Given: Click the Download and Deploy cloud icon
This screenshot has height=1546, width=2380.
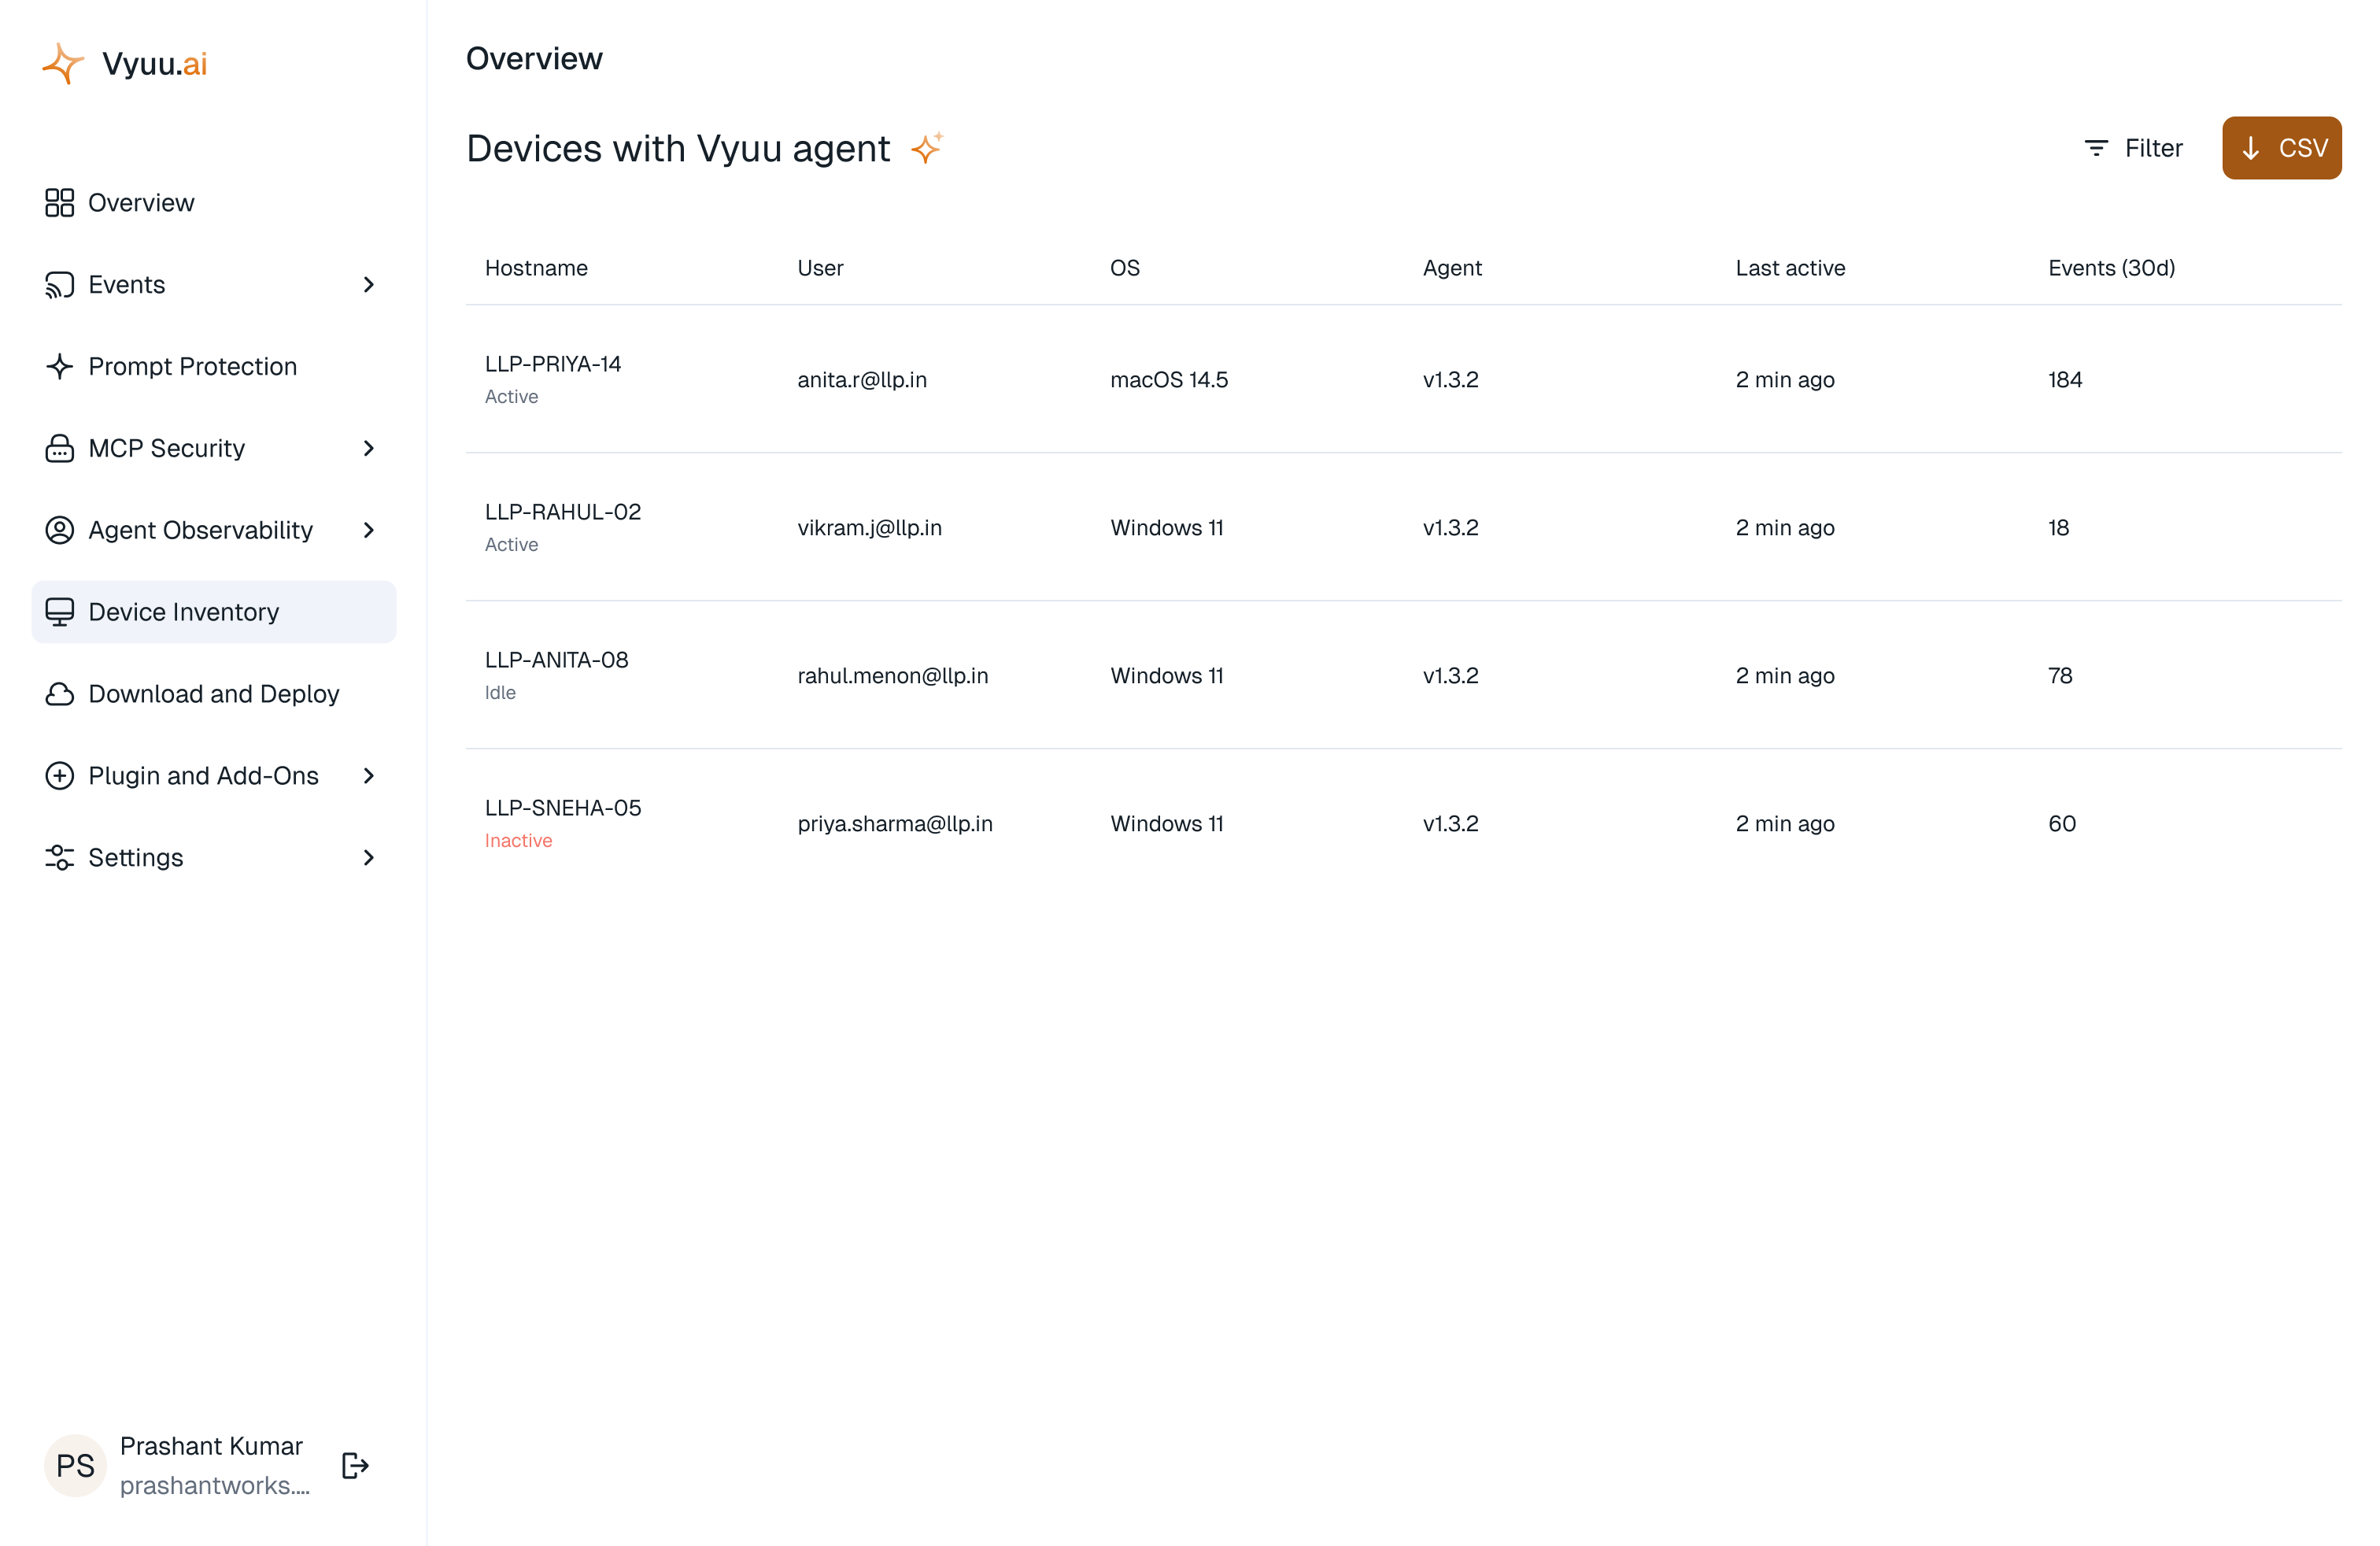Looking at the screenshot, I should [x=59, y=694].
